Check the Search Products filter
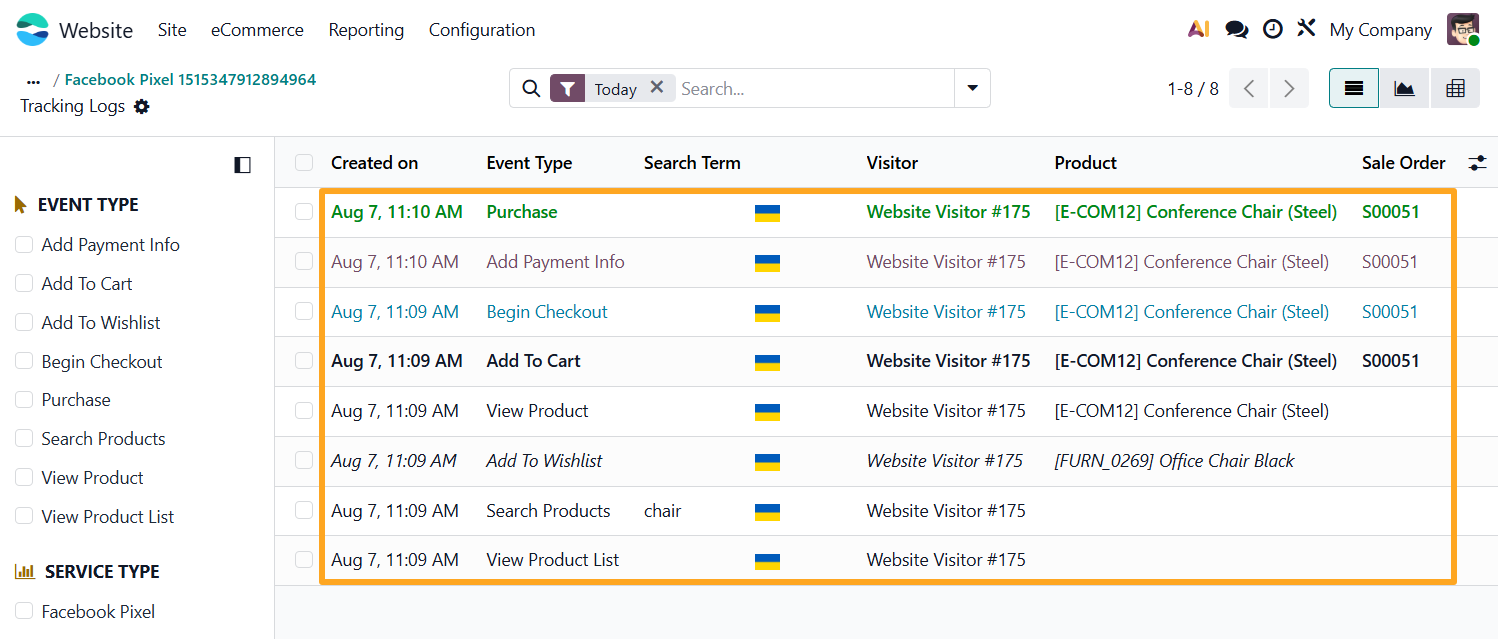 pyautogui.click(x=24, y=439)
